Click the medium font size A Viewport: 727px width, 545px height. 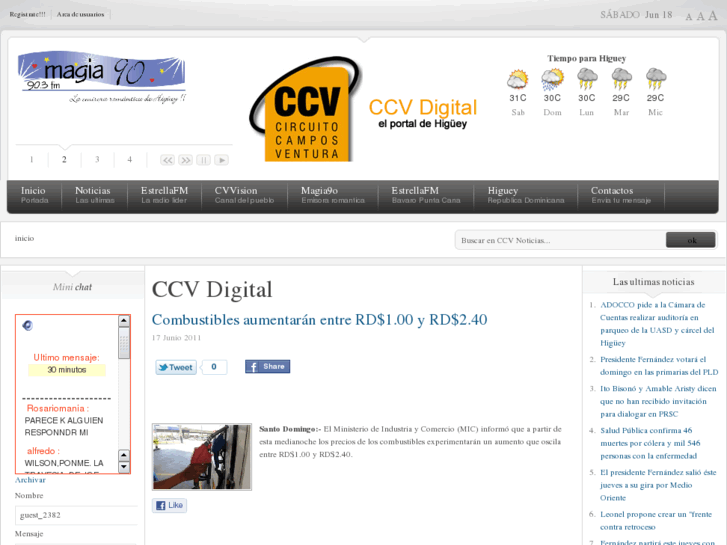pyautogui.click(x=700, y=16)
